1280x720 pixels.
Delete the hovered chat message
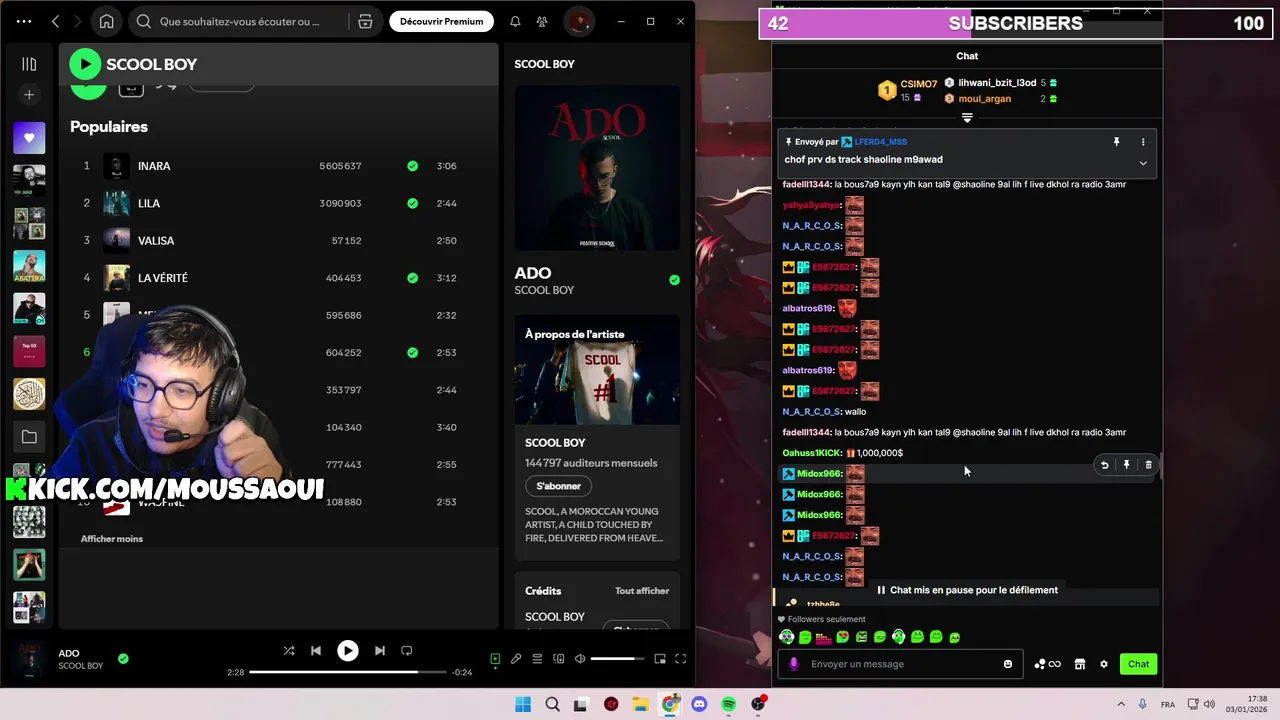[x=1148, y=465]
